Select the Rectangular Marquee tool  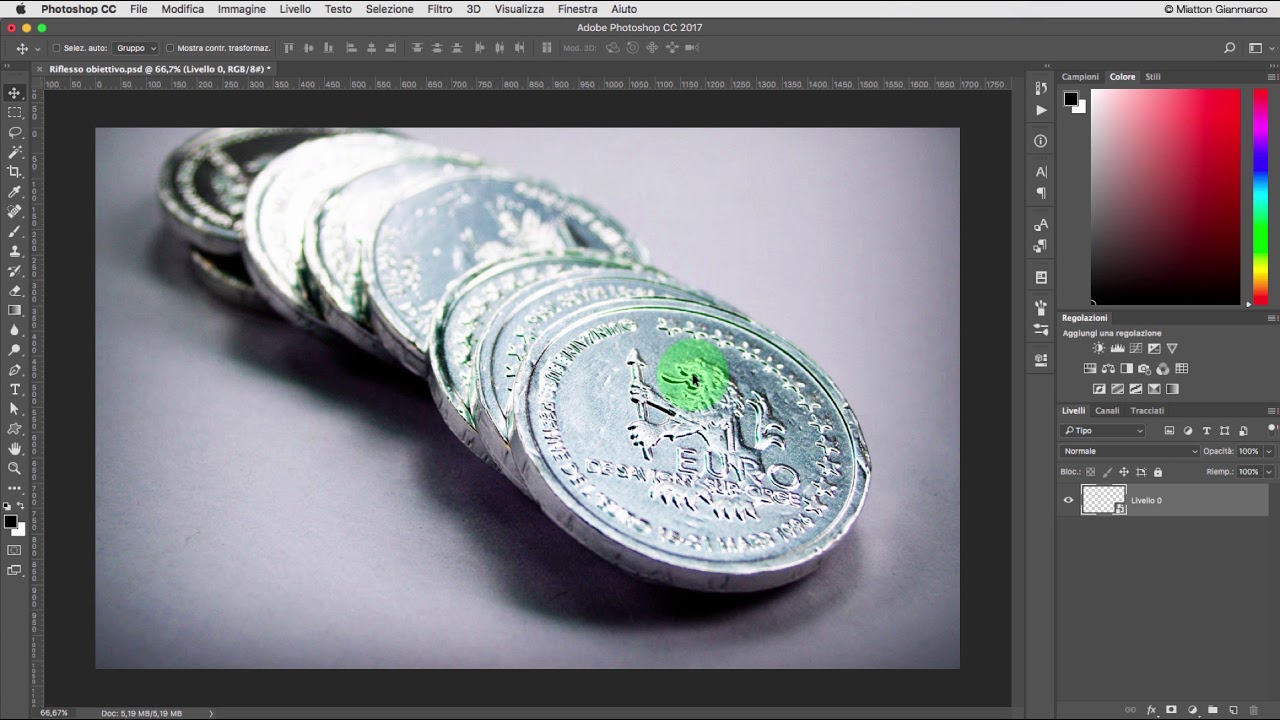click(x=14, y=112)
